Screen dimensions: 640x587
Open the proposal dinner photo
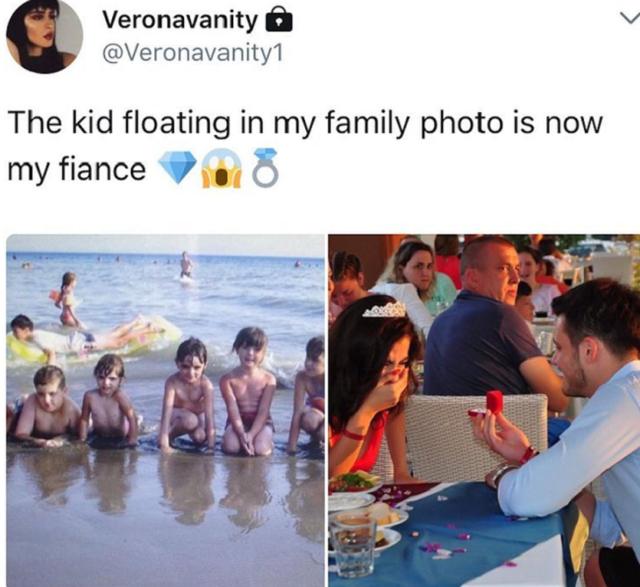click(484, 410)
